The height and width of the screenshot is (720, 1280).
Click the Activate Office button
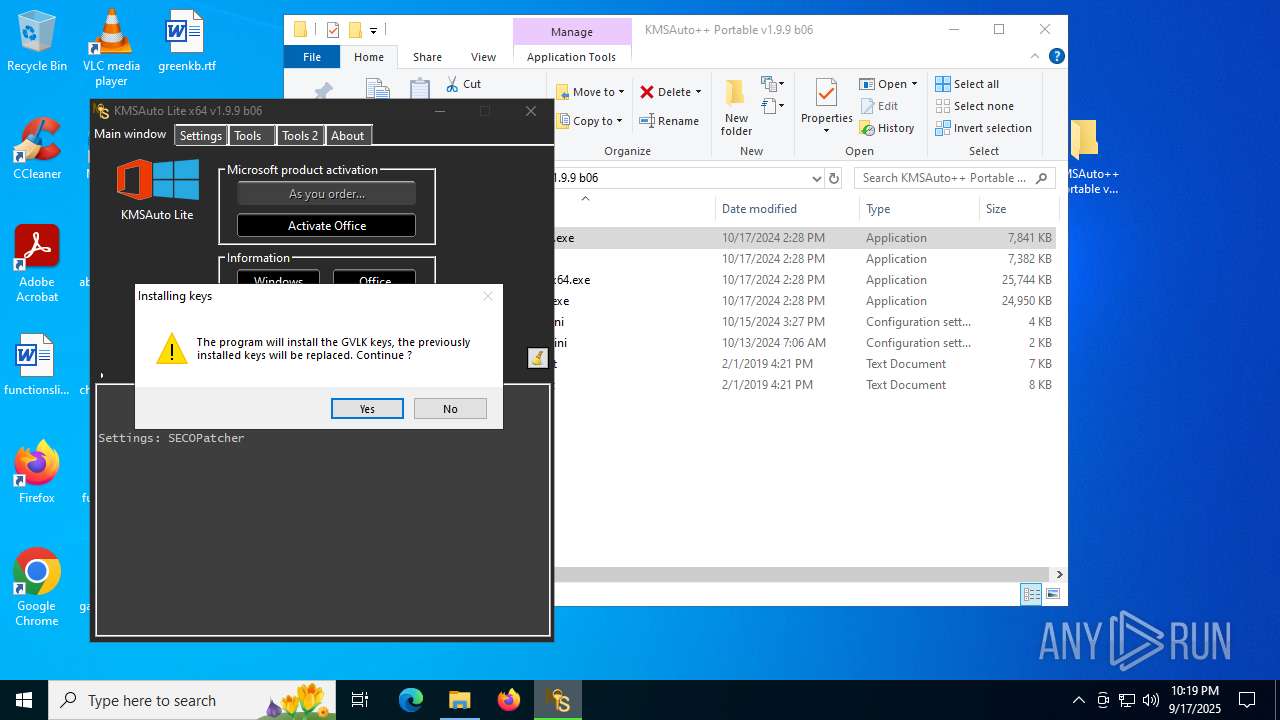[x=327, y=226]
